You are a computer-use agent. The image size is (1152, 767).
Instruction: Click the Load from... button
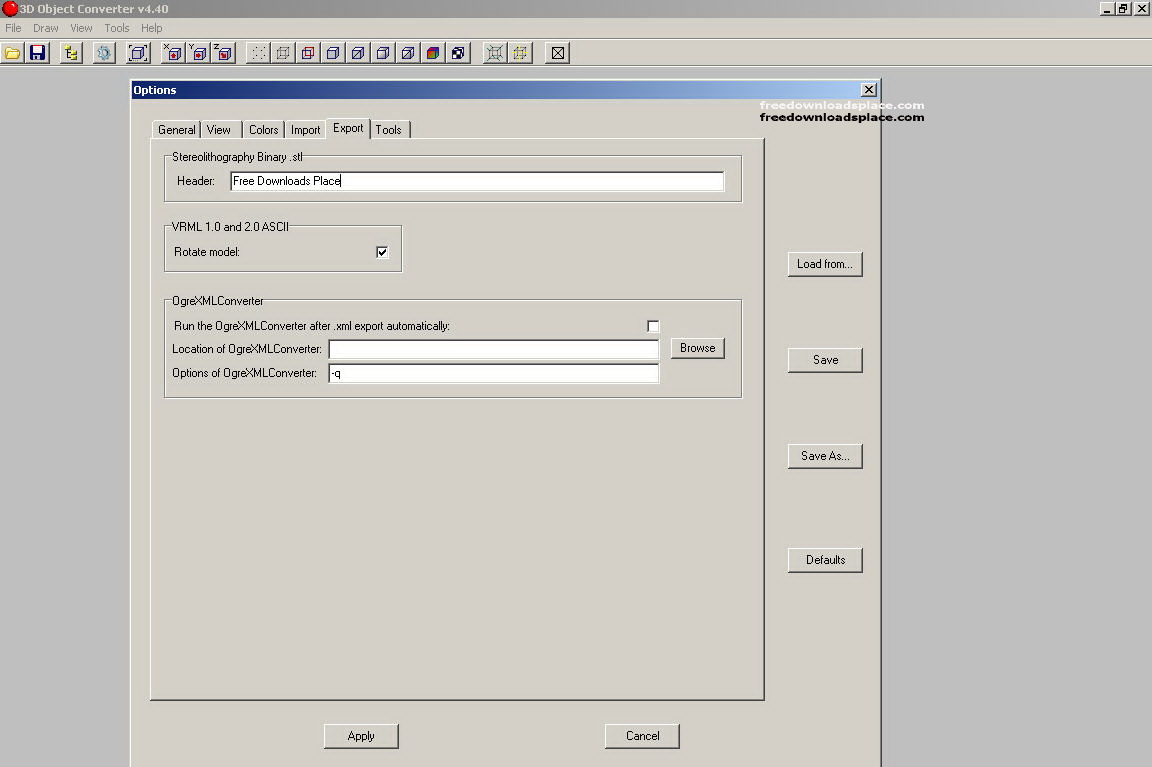pyautogui.click(x=825, y=264)
